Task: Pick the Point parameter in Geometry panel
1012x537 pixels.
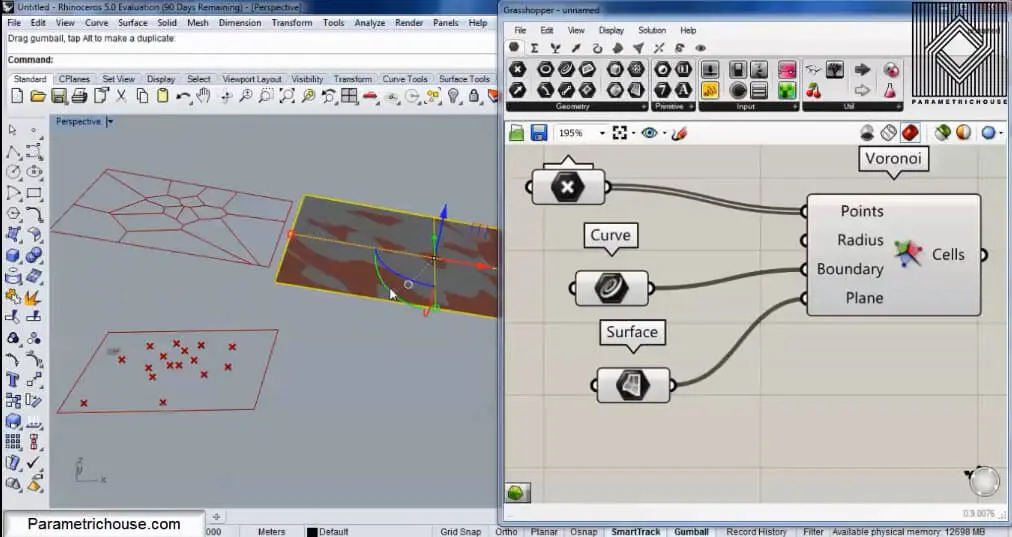Action: point(518,69)
